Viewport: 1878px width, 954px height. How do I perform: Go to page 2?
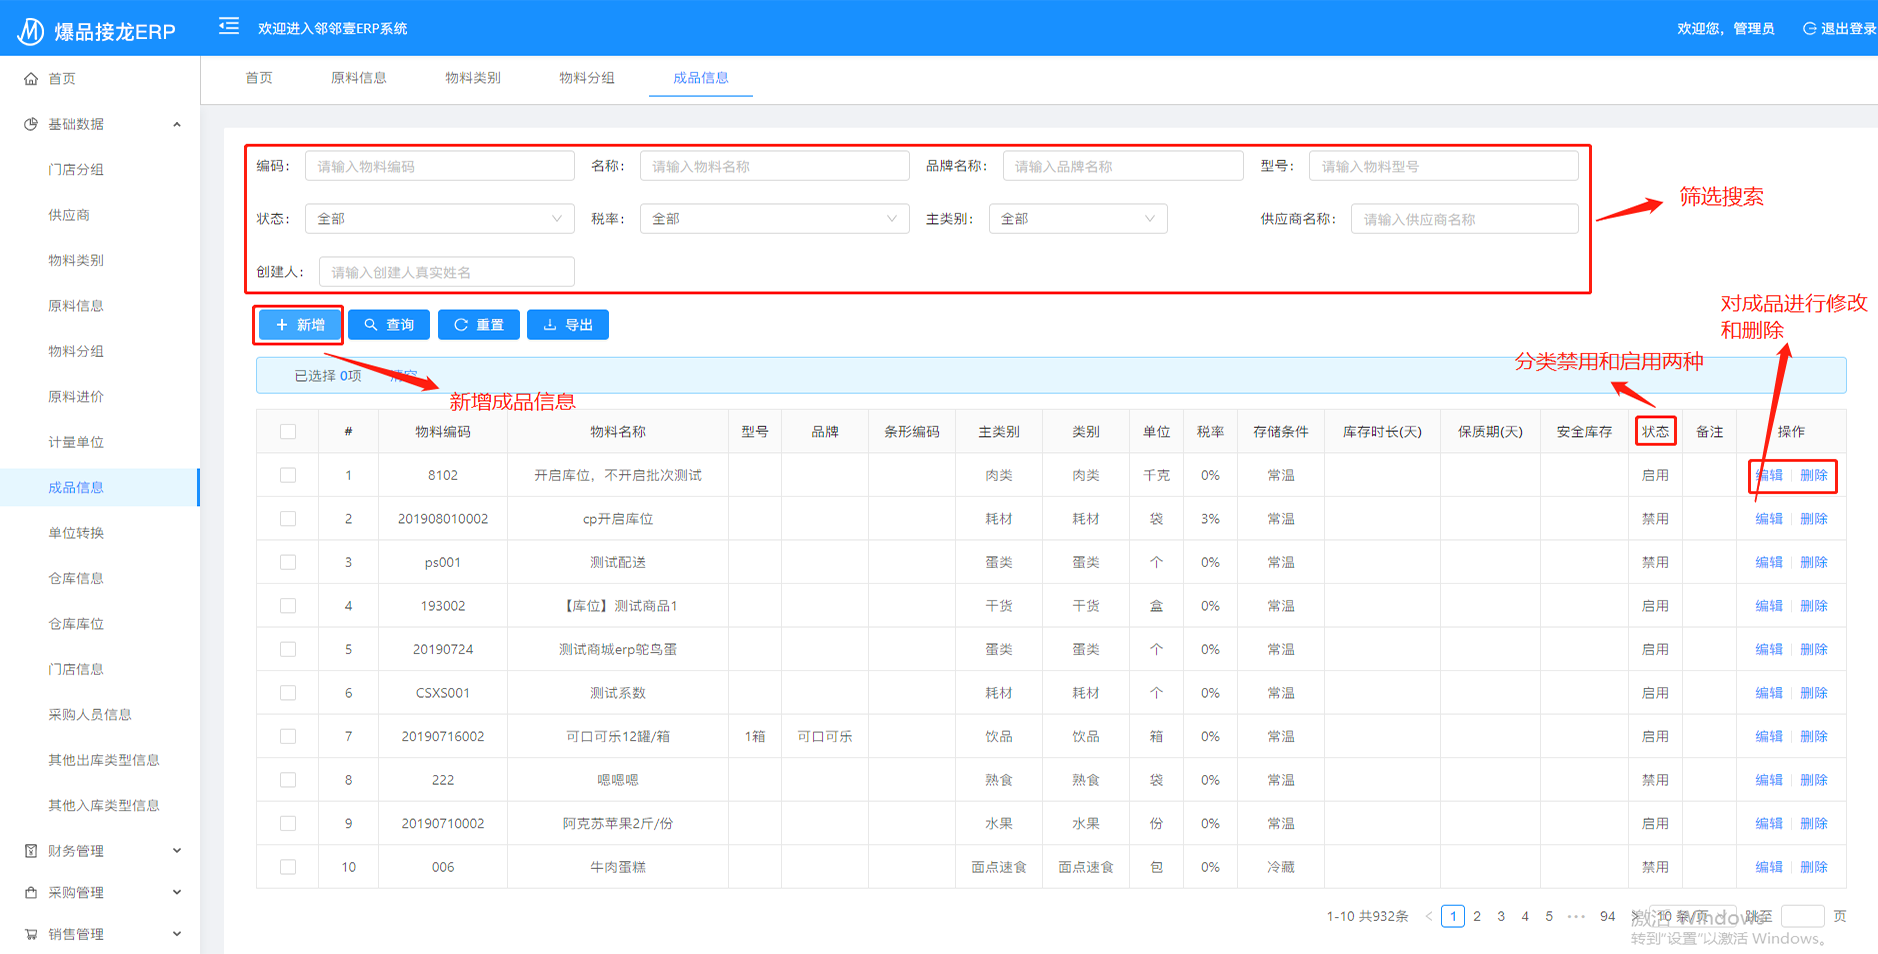(1477, 916)
